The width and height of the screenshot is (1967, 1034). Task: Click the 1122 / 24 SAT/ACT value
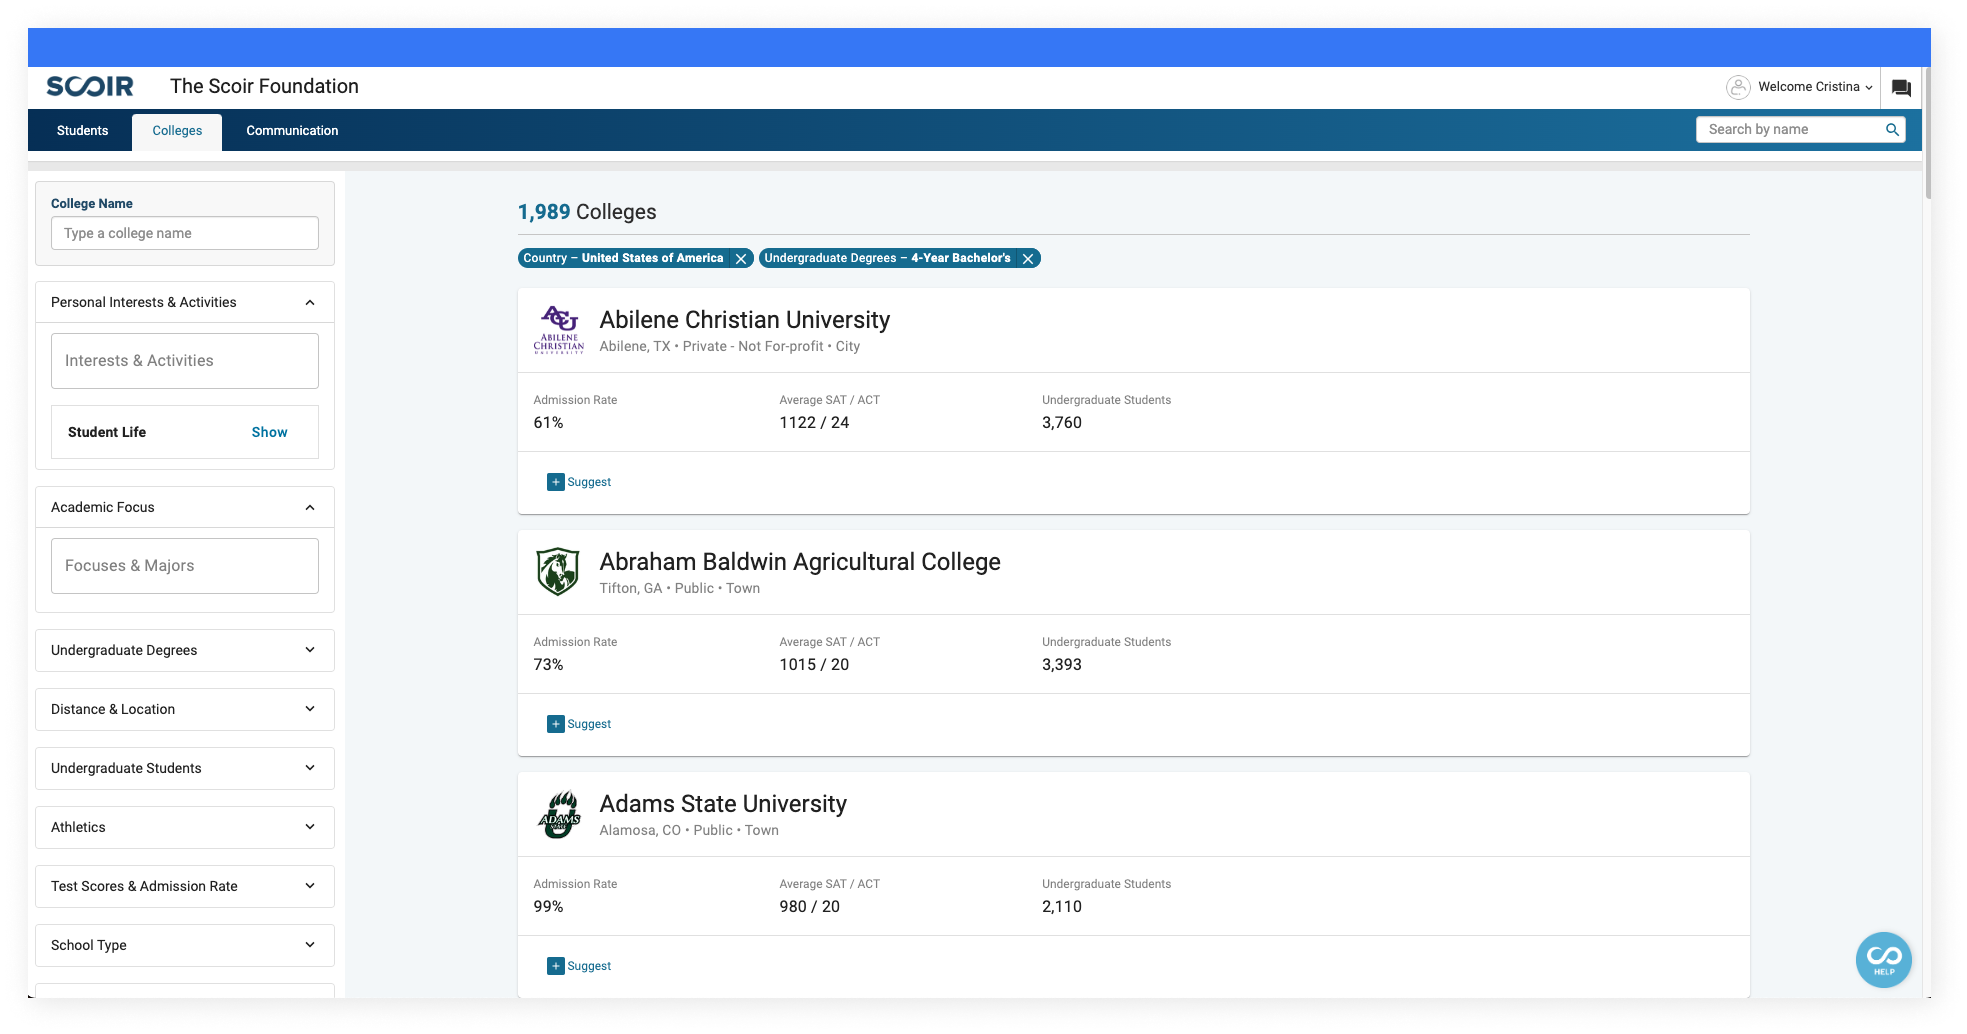(814, 423)
